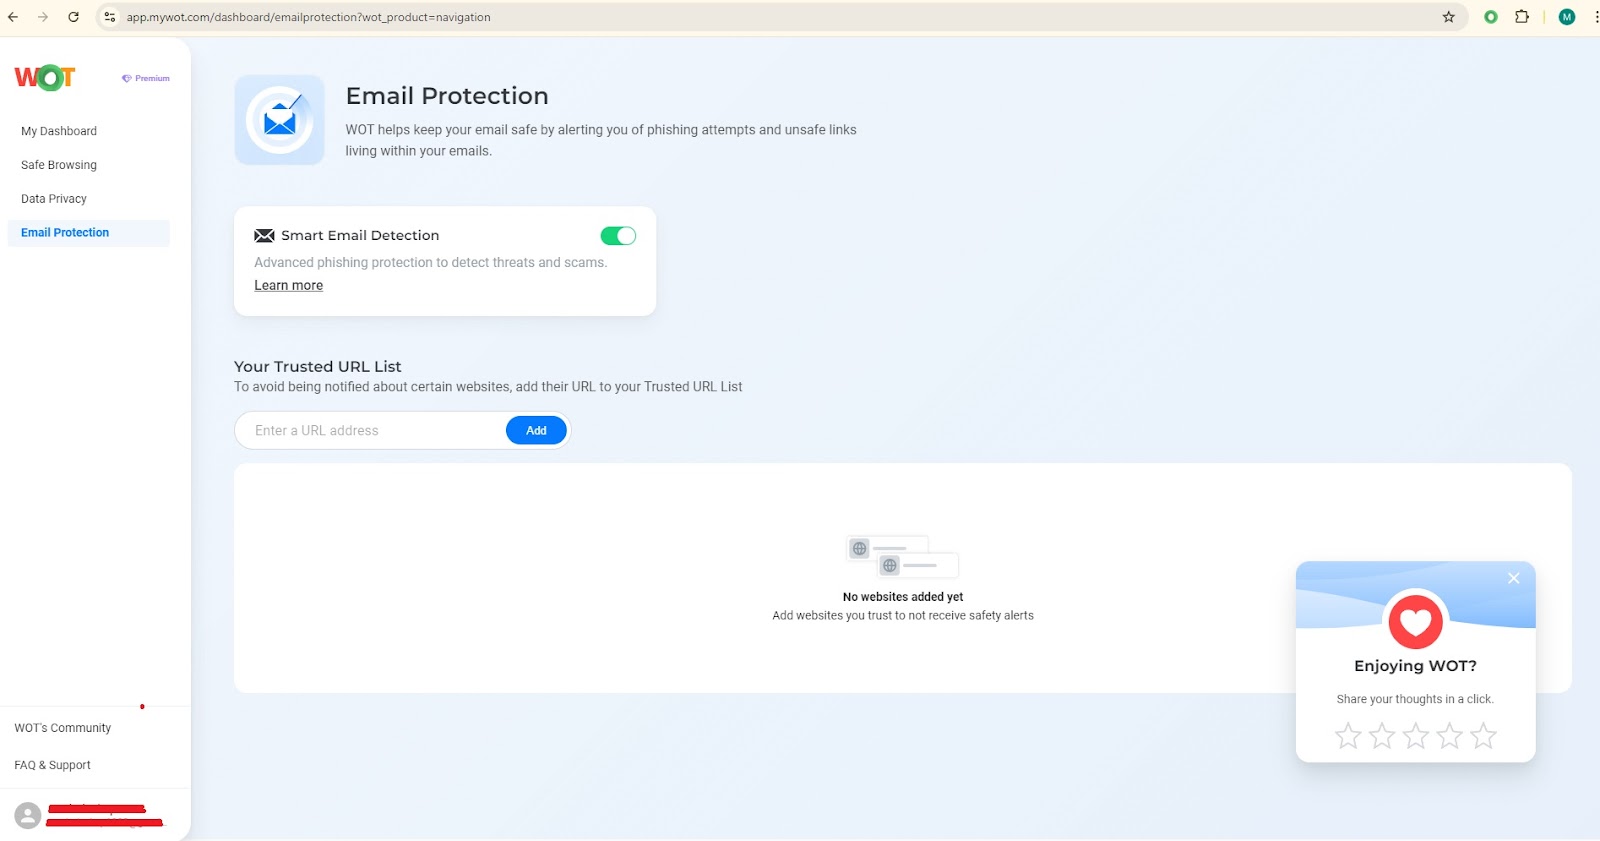The width and height of the screenshot is (1600, 841).
Task: Open the Extensions puzzle icon
Action: [1522, 17]
